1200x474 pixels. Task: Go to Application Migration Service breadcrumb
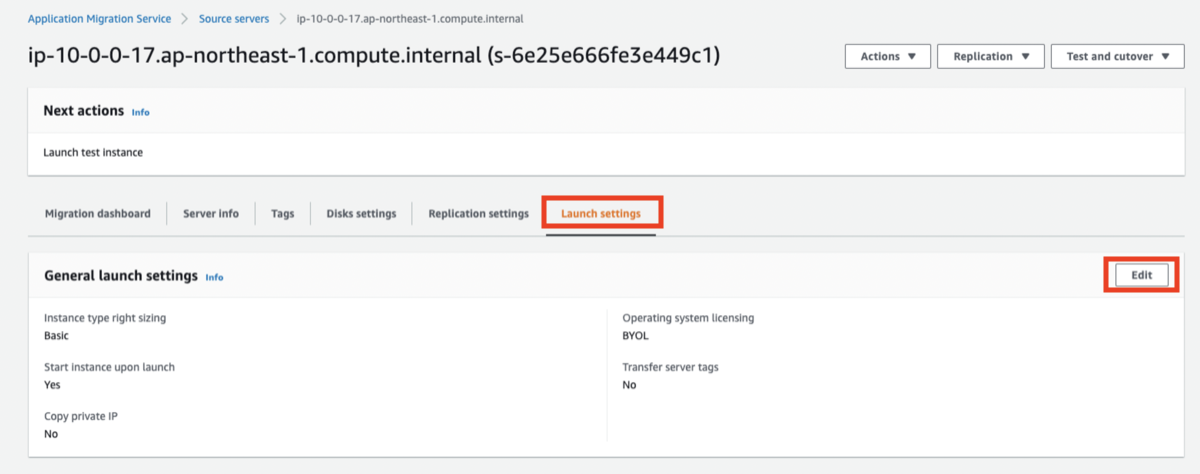[x=99, y=19]
